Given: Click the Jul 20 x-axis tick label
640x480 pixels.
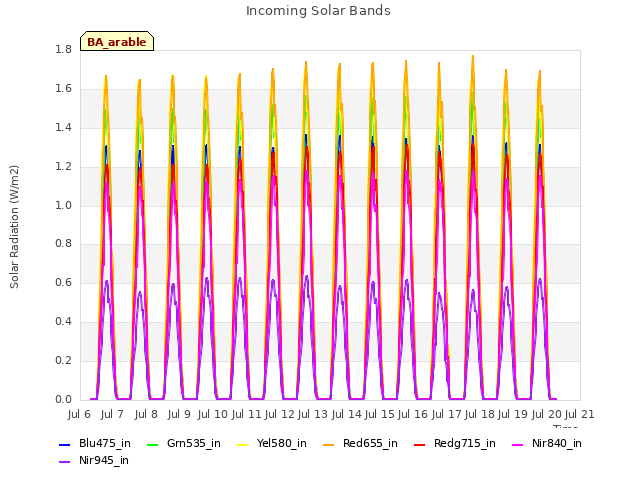Looking at the screenshot, I should click(x=546, y=414).
